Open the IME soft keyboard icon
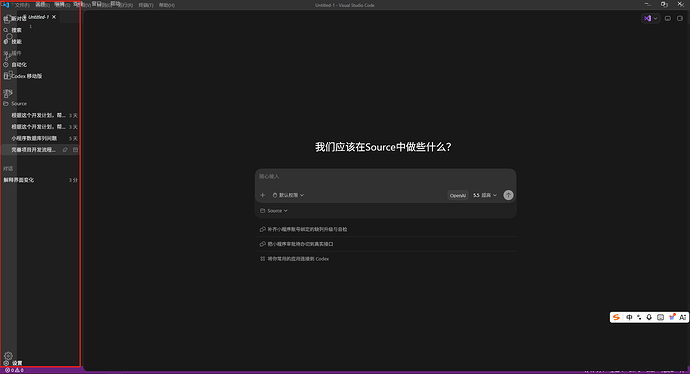 (661, 317)
